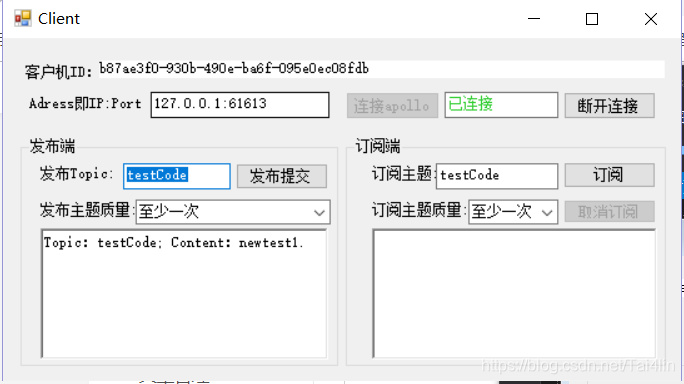
Task: Click the Client app icon in title bar
Action: (23, 18)
